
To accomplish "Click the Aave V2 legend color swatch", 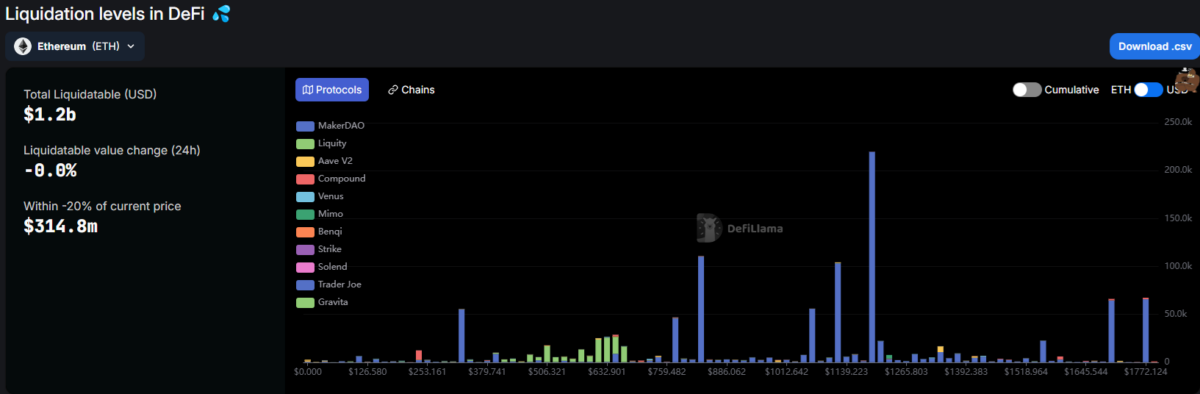I will 304,161.
